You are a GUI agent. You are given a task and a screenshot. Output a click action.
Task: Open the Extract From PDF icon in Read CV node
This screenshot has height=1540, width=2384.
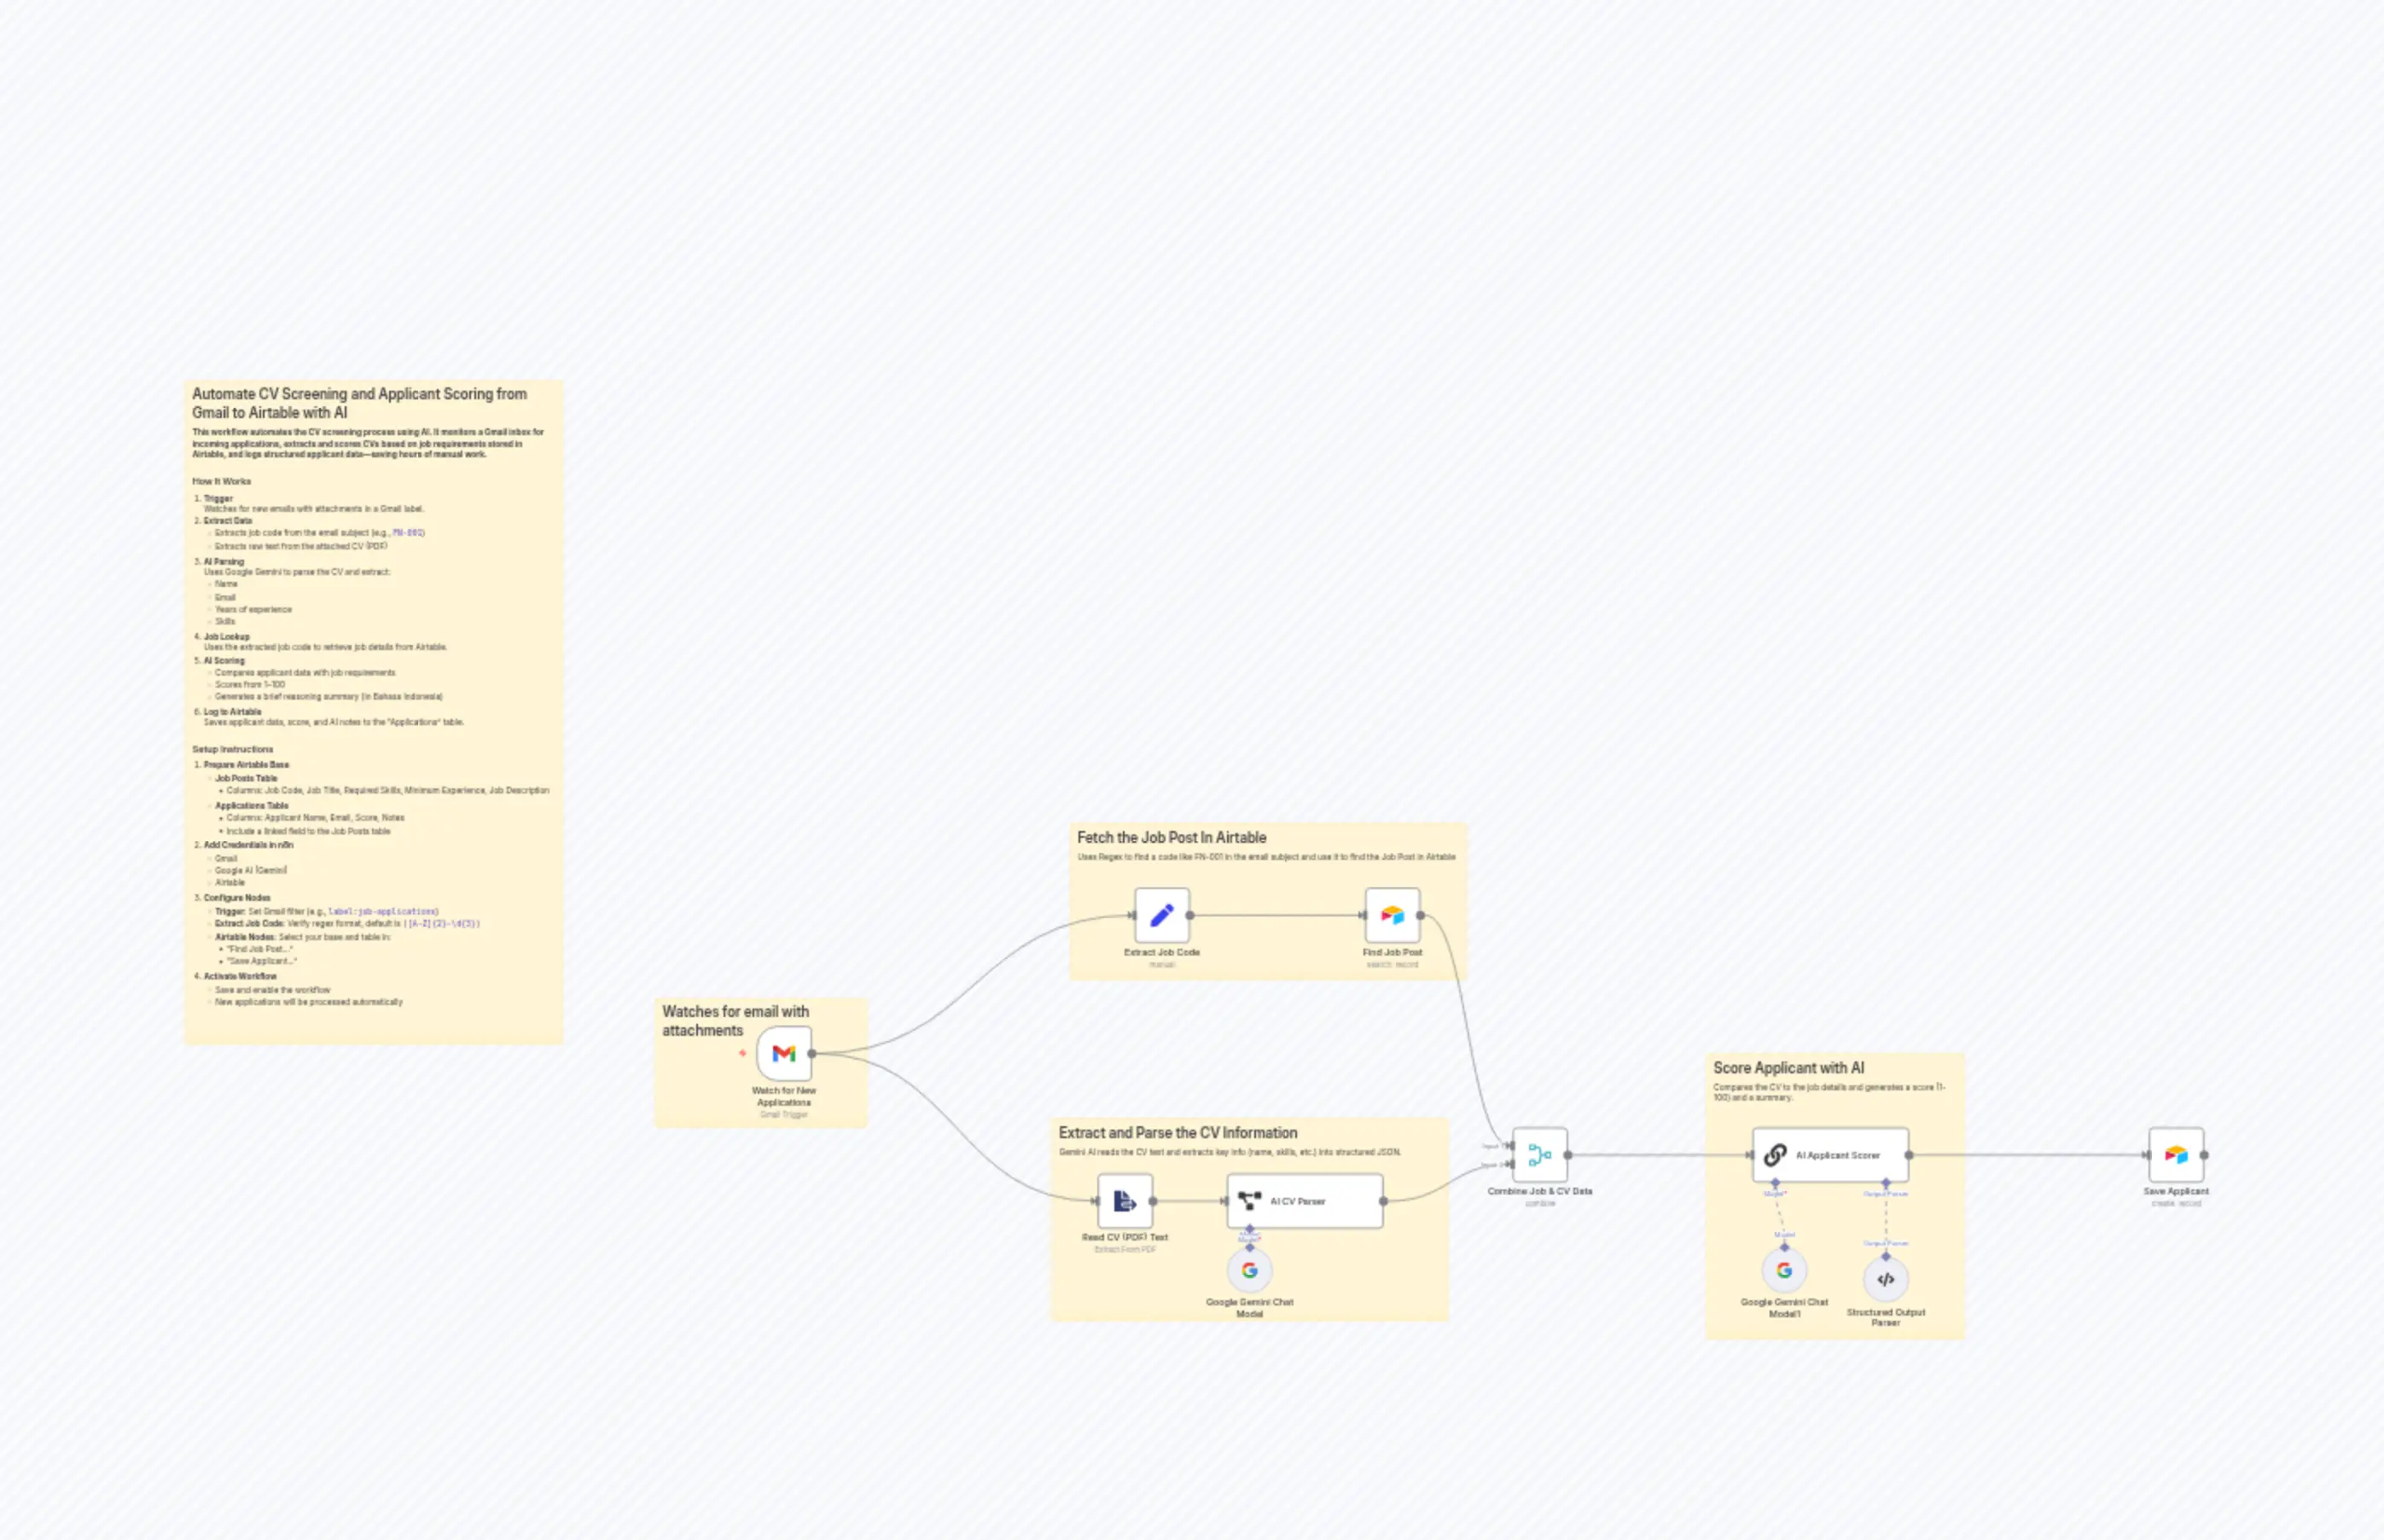click(1126, 1201)
